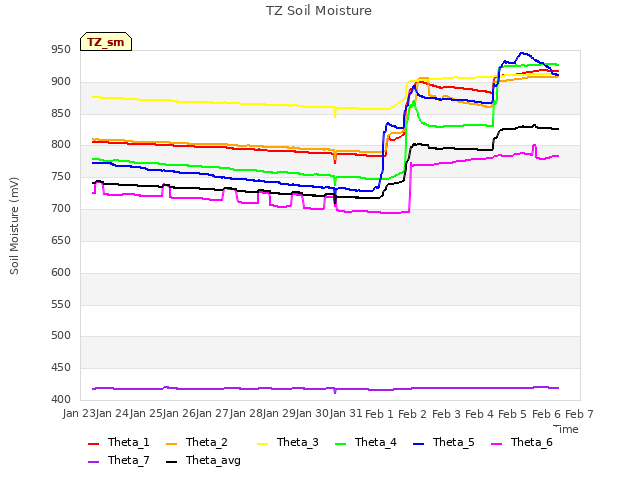The image size is (640, 480).
Task: Click the Feb 3 x-axis date label
Action: 446,414
